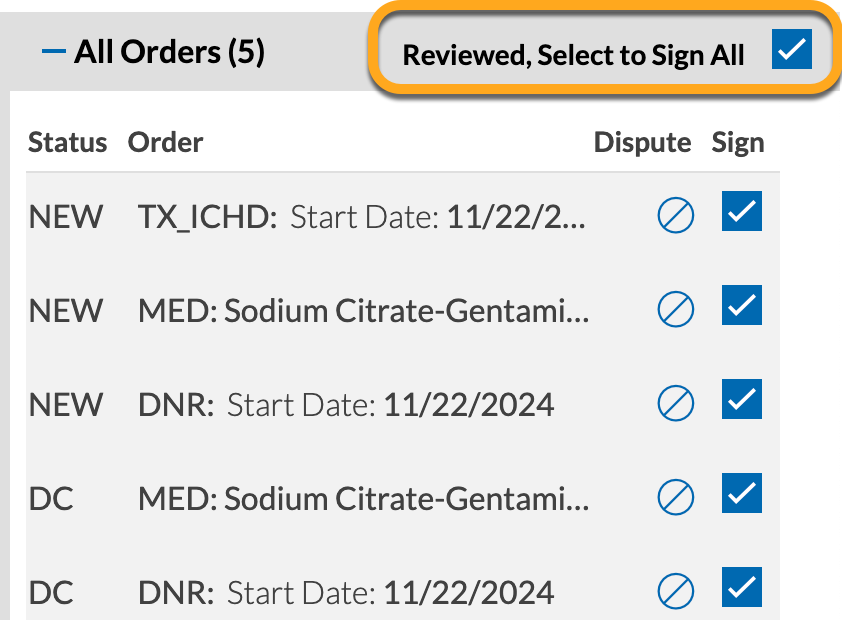This screenshot has height=620, width=842.
Task: Dispute the NEW Sodium Citrate-Gentamicin order
Action: 676,309
